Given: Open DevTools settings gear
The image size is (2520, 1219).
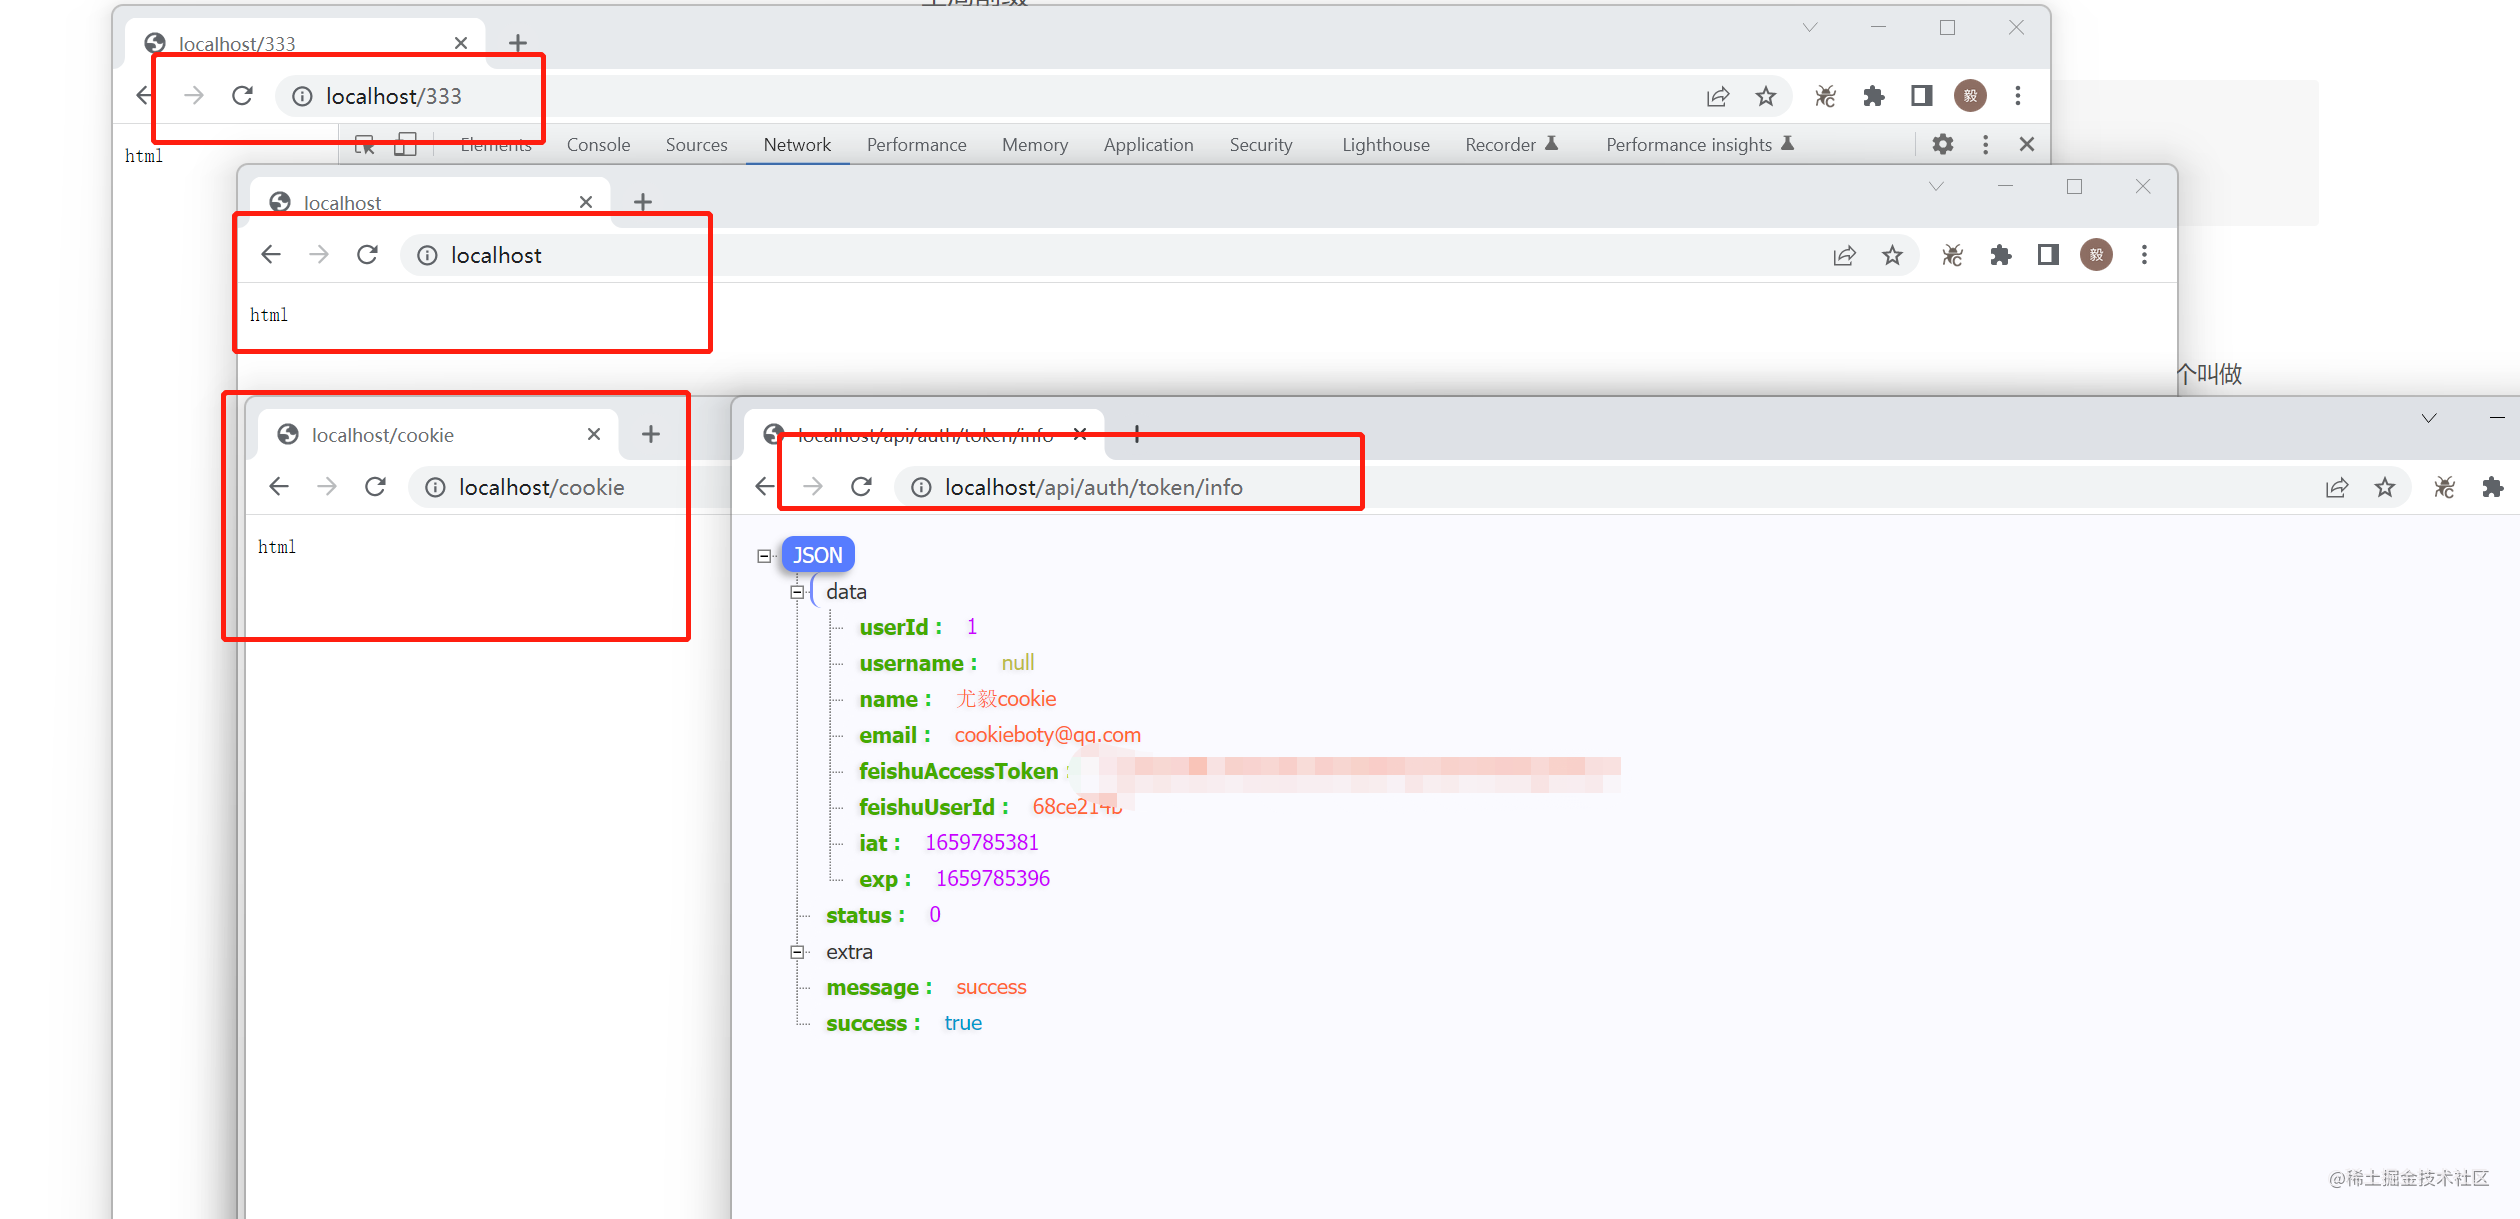Looking at the screenshot, I should 1942,144.
